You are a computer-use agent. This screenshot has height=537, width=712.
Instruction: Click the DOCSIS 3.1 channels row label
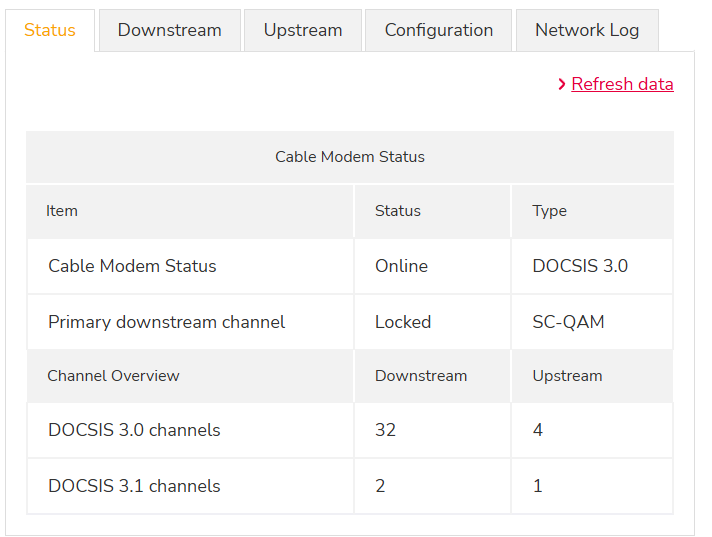pos(134,486)
